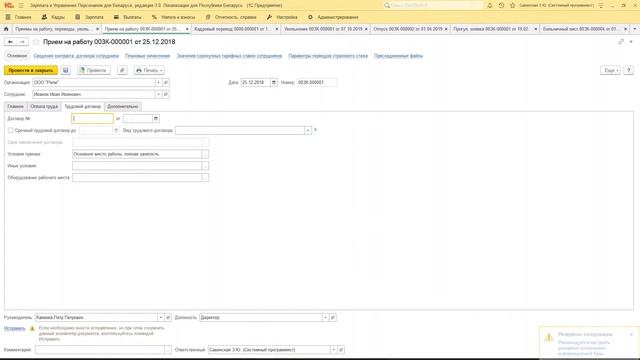640x360 pixels.
Task: Switch to the 'Дополнительно' form tab
Action: [122, 107]
